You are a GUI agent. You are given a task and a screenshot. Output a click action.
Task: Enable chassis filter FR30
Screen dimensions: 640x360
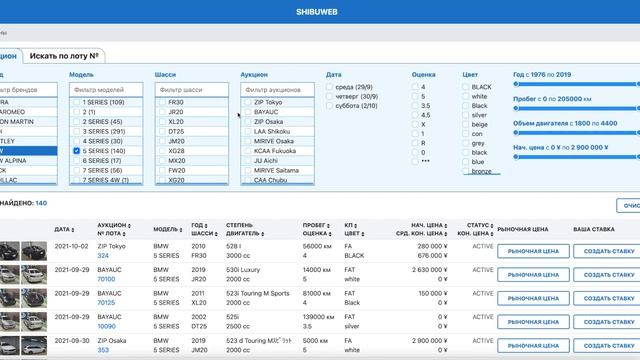(162, 102)
